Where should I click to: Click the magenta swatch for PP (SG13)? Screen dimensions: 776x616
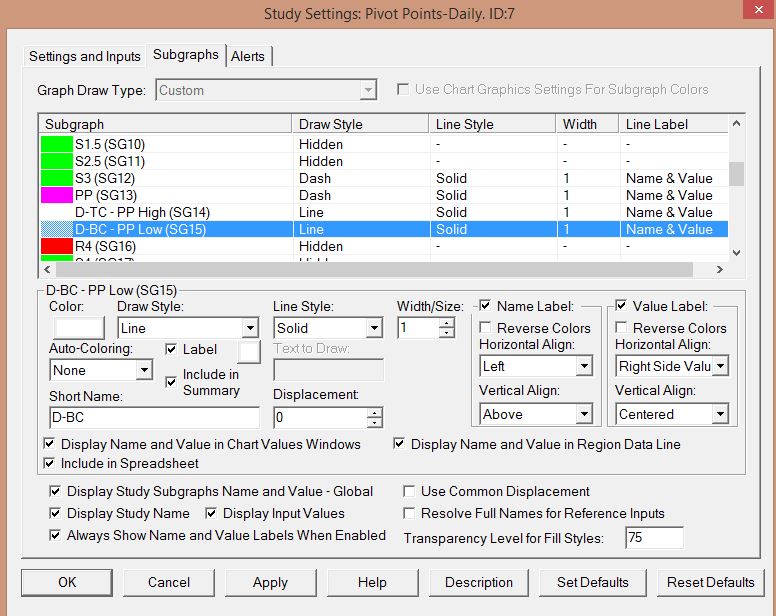point(56,195)
